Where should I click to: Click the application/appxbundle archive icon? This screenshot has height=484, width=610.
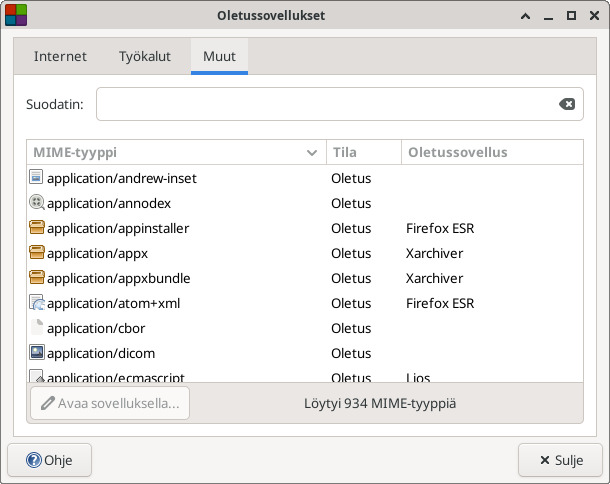pyautogui.click(x=37, y=278)
